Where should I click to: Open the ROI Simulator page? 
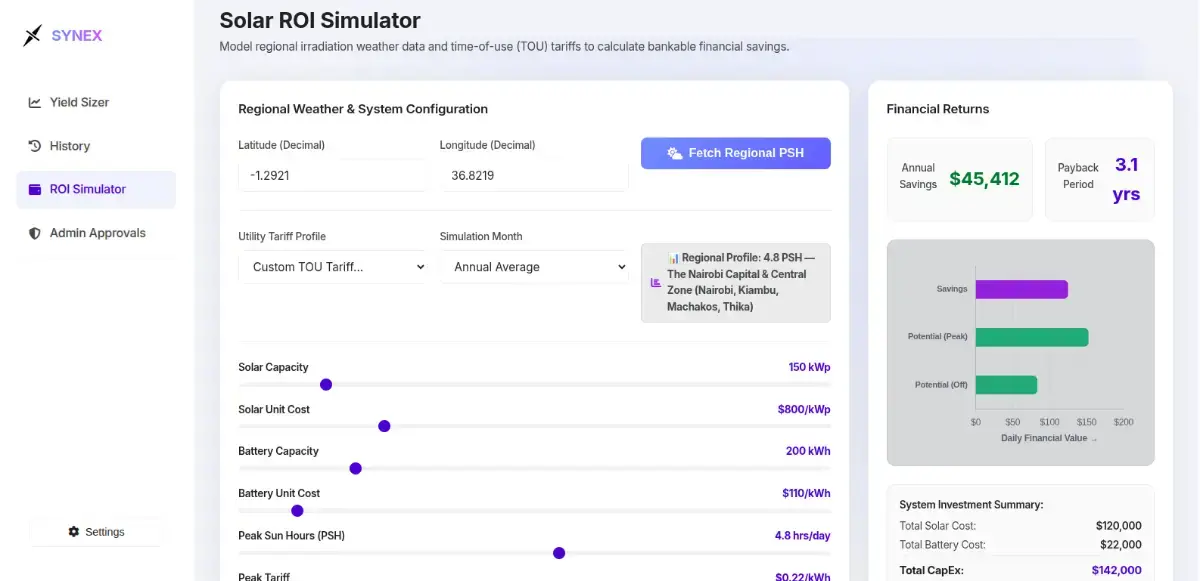coord(96,189)
